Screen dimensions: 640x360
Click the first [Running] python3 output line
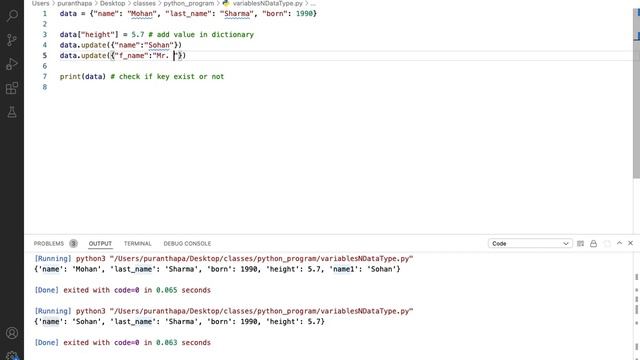tap(224, 259)
